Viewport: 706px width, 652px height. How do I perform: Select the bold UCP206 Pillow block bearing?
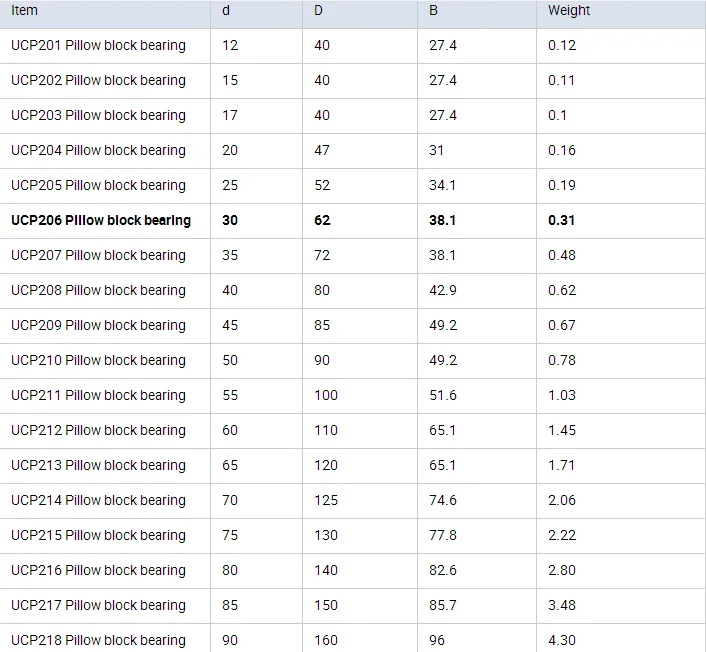click(100, 220)
